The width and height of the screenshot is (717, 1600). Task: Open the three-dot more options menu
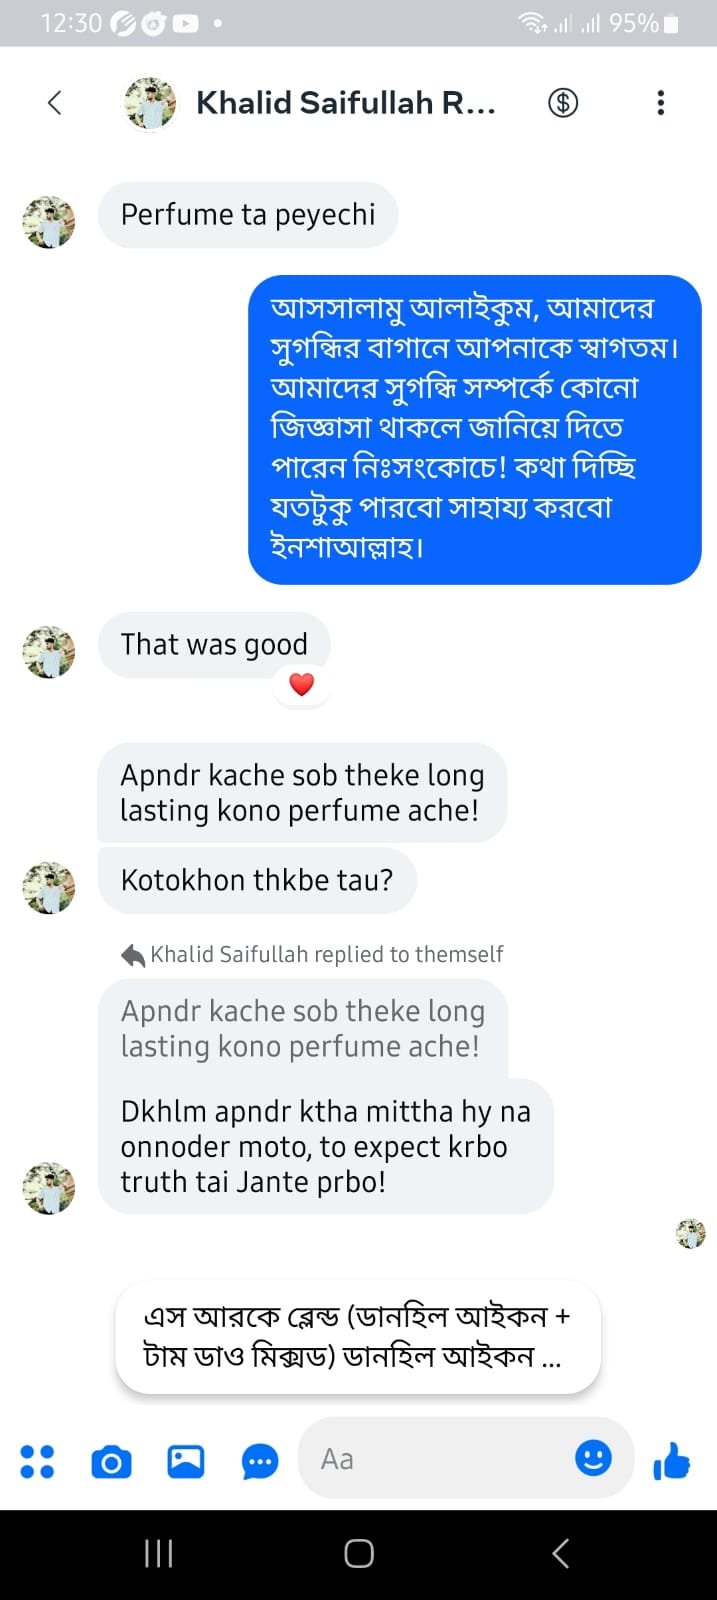(x=660, y=103)
